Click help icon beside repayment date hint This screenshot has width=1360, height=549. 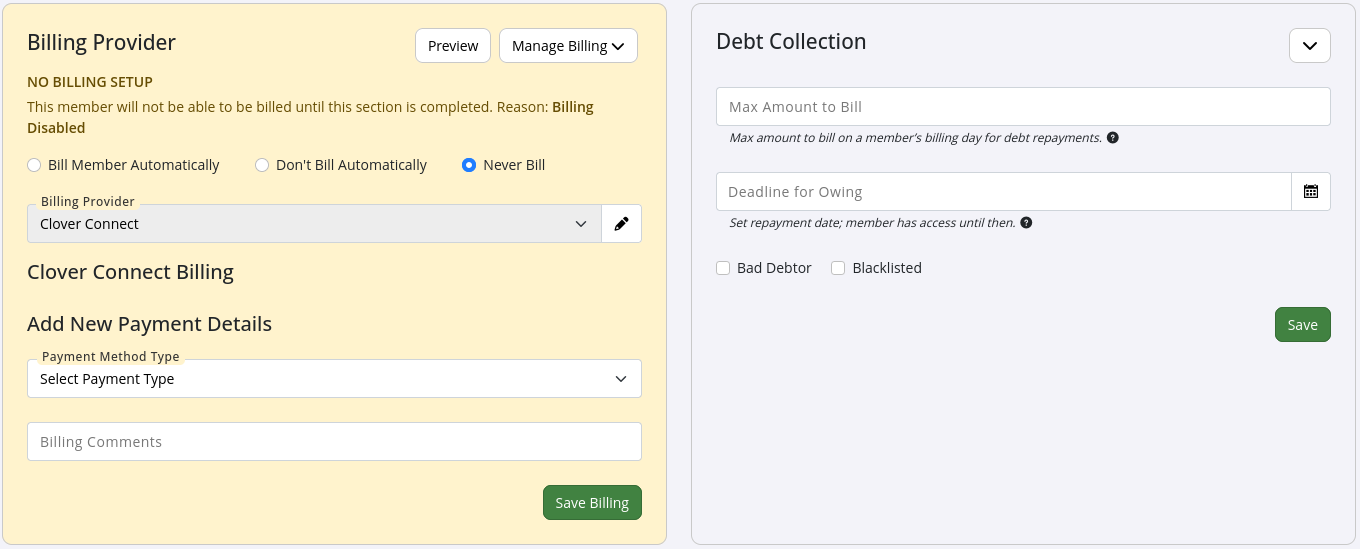(x=1026, y=223)
